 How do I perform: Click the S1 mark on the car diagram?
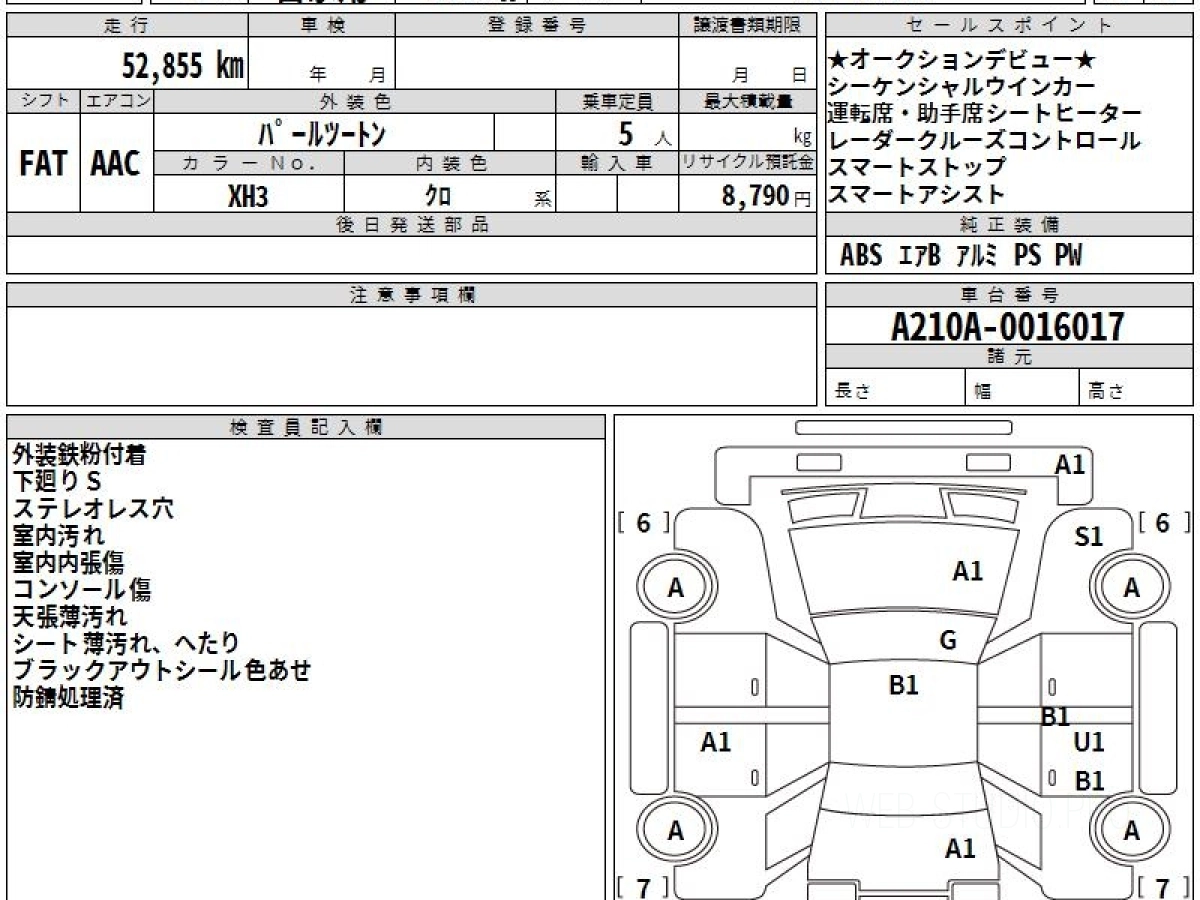(1088, 537)
